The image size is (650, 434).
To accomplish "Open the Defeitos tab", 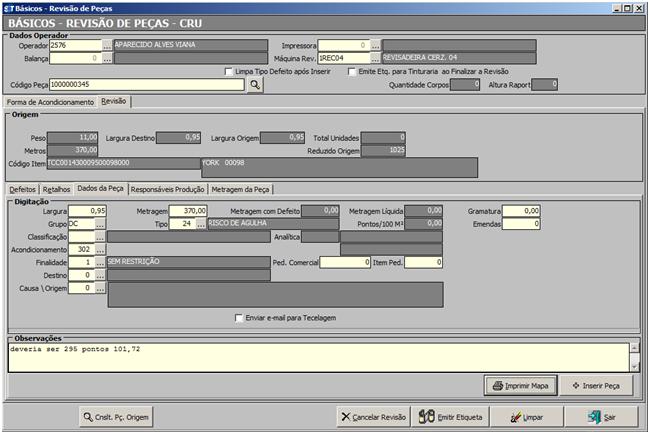I will pyautogui.click(x=22, y=188).
